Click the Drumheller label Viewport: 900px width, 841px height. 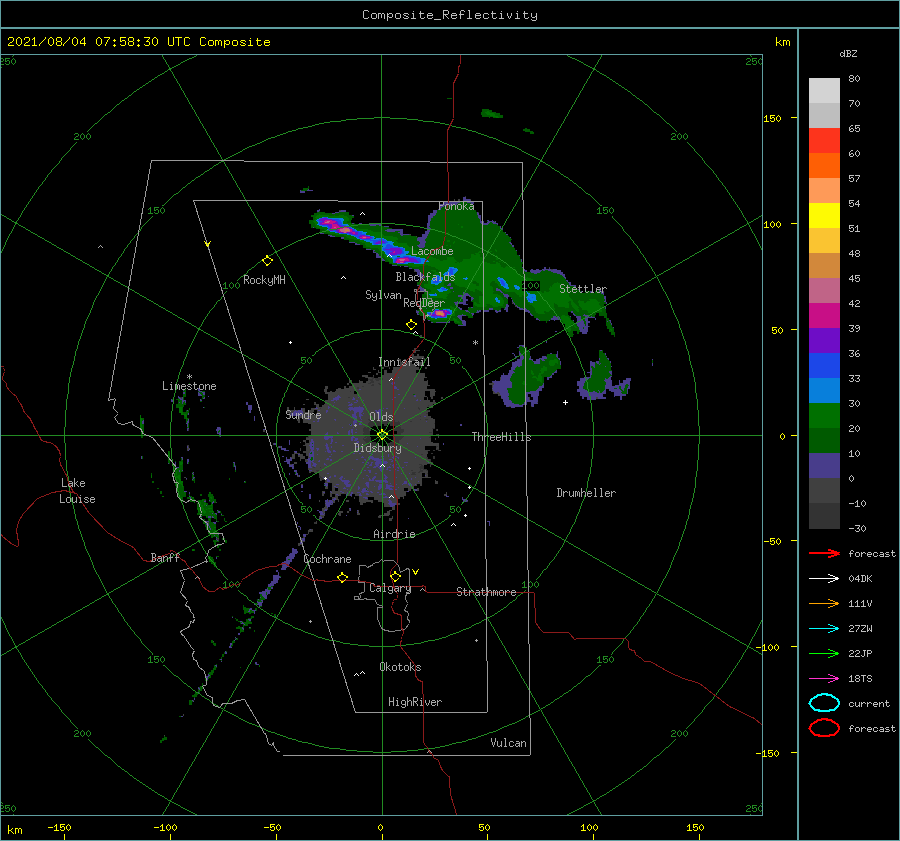pyautogui.click(x=586, y=493)
